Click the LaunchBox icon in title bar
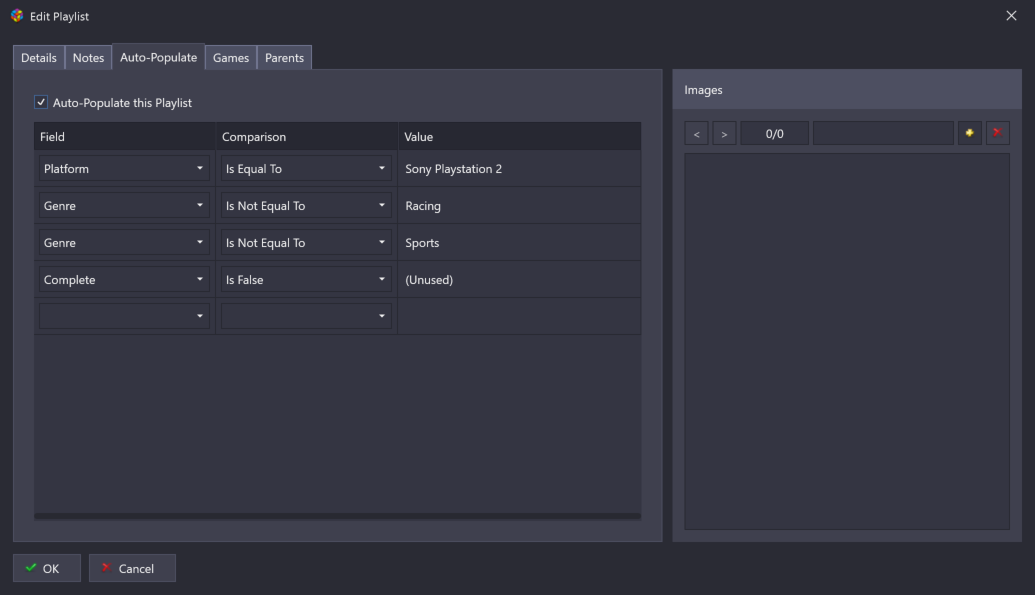The width and height of the screenshot is (1035, 595). (17, 16)
